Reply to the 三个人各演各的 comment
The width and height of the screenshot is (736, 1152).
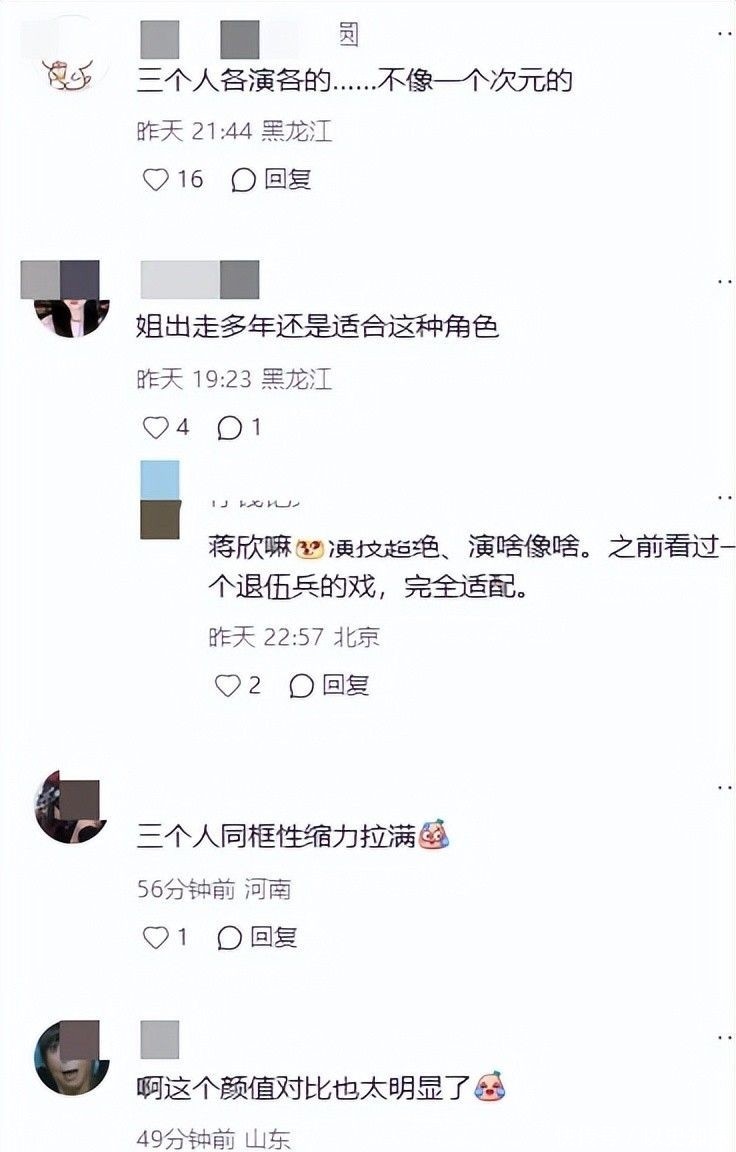pos(271,179)
